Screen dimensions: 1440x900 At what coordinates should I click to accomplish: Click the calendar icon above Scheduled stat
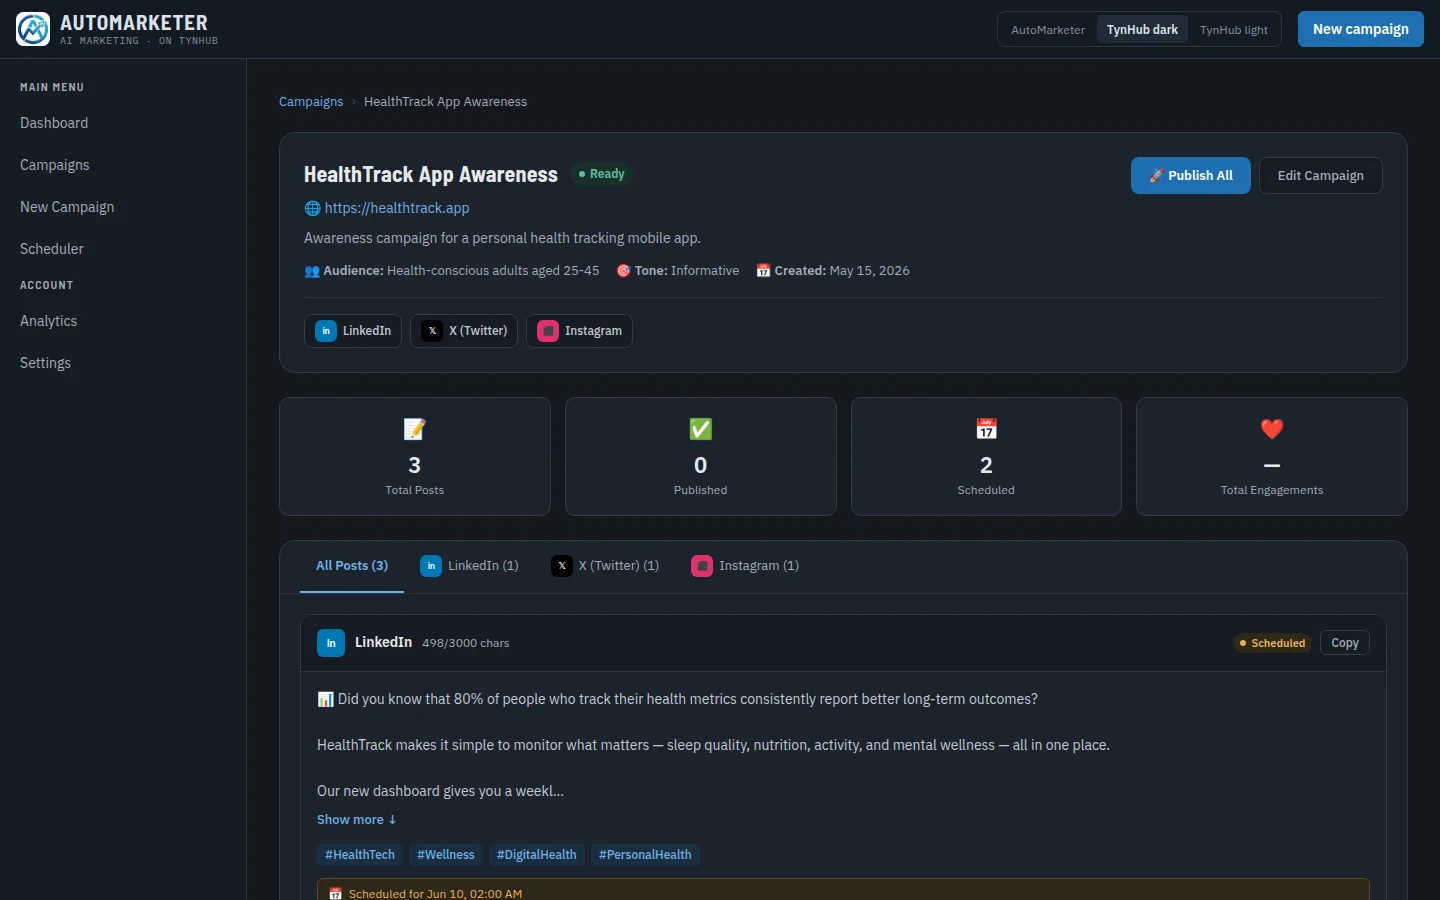point(987,429)
